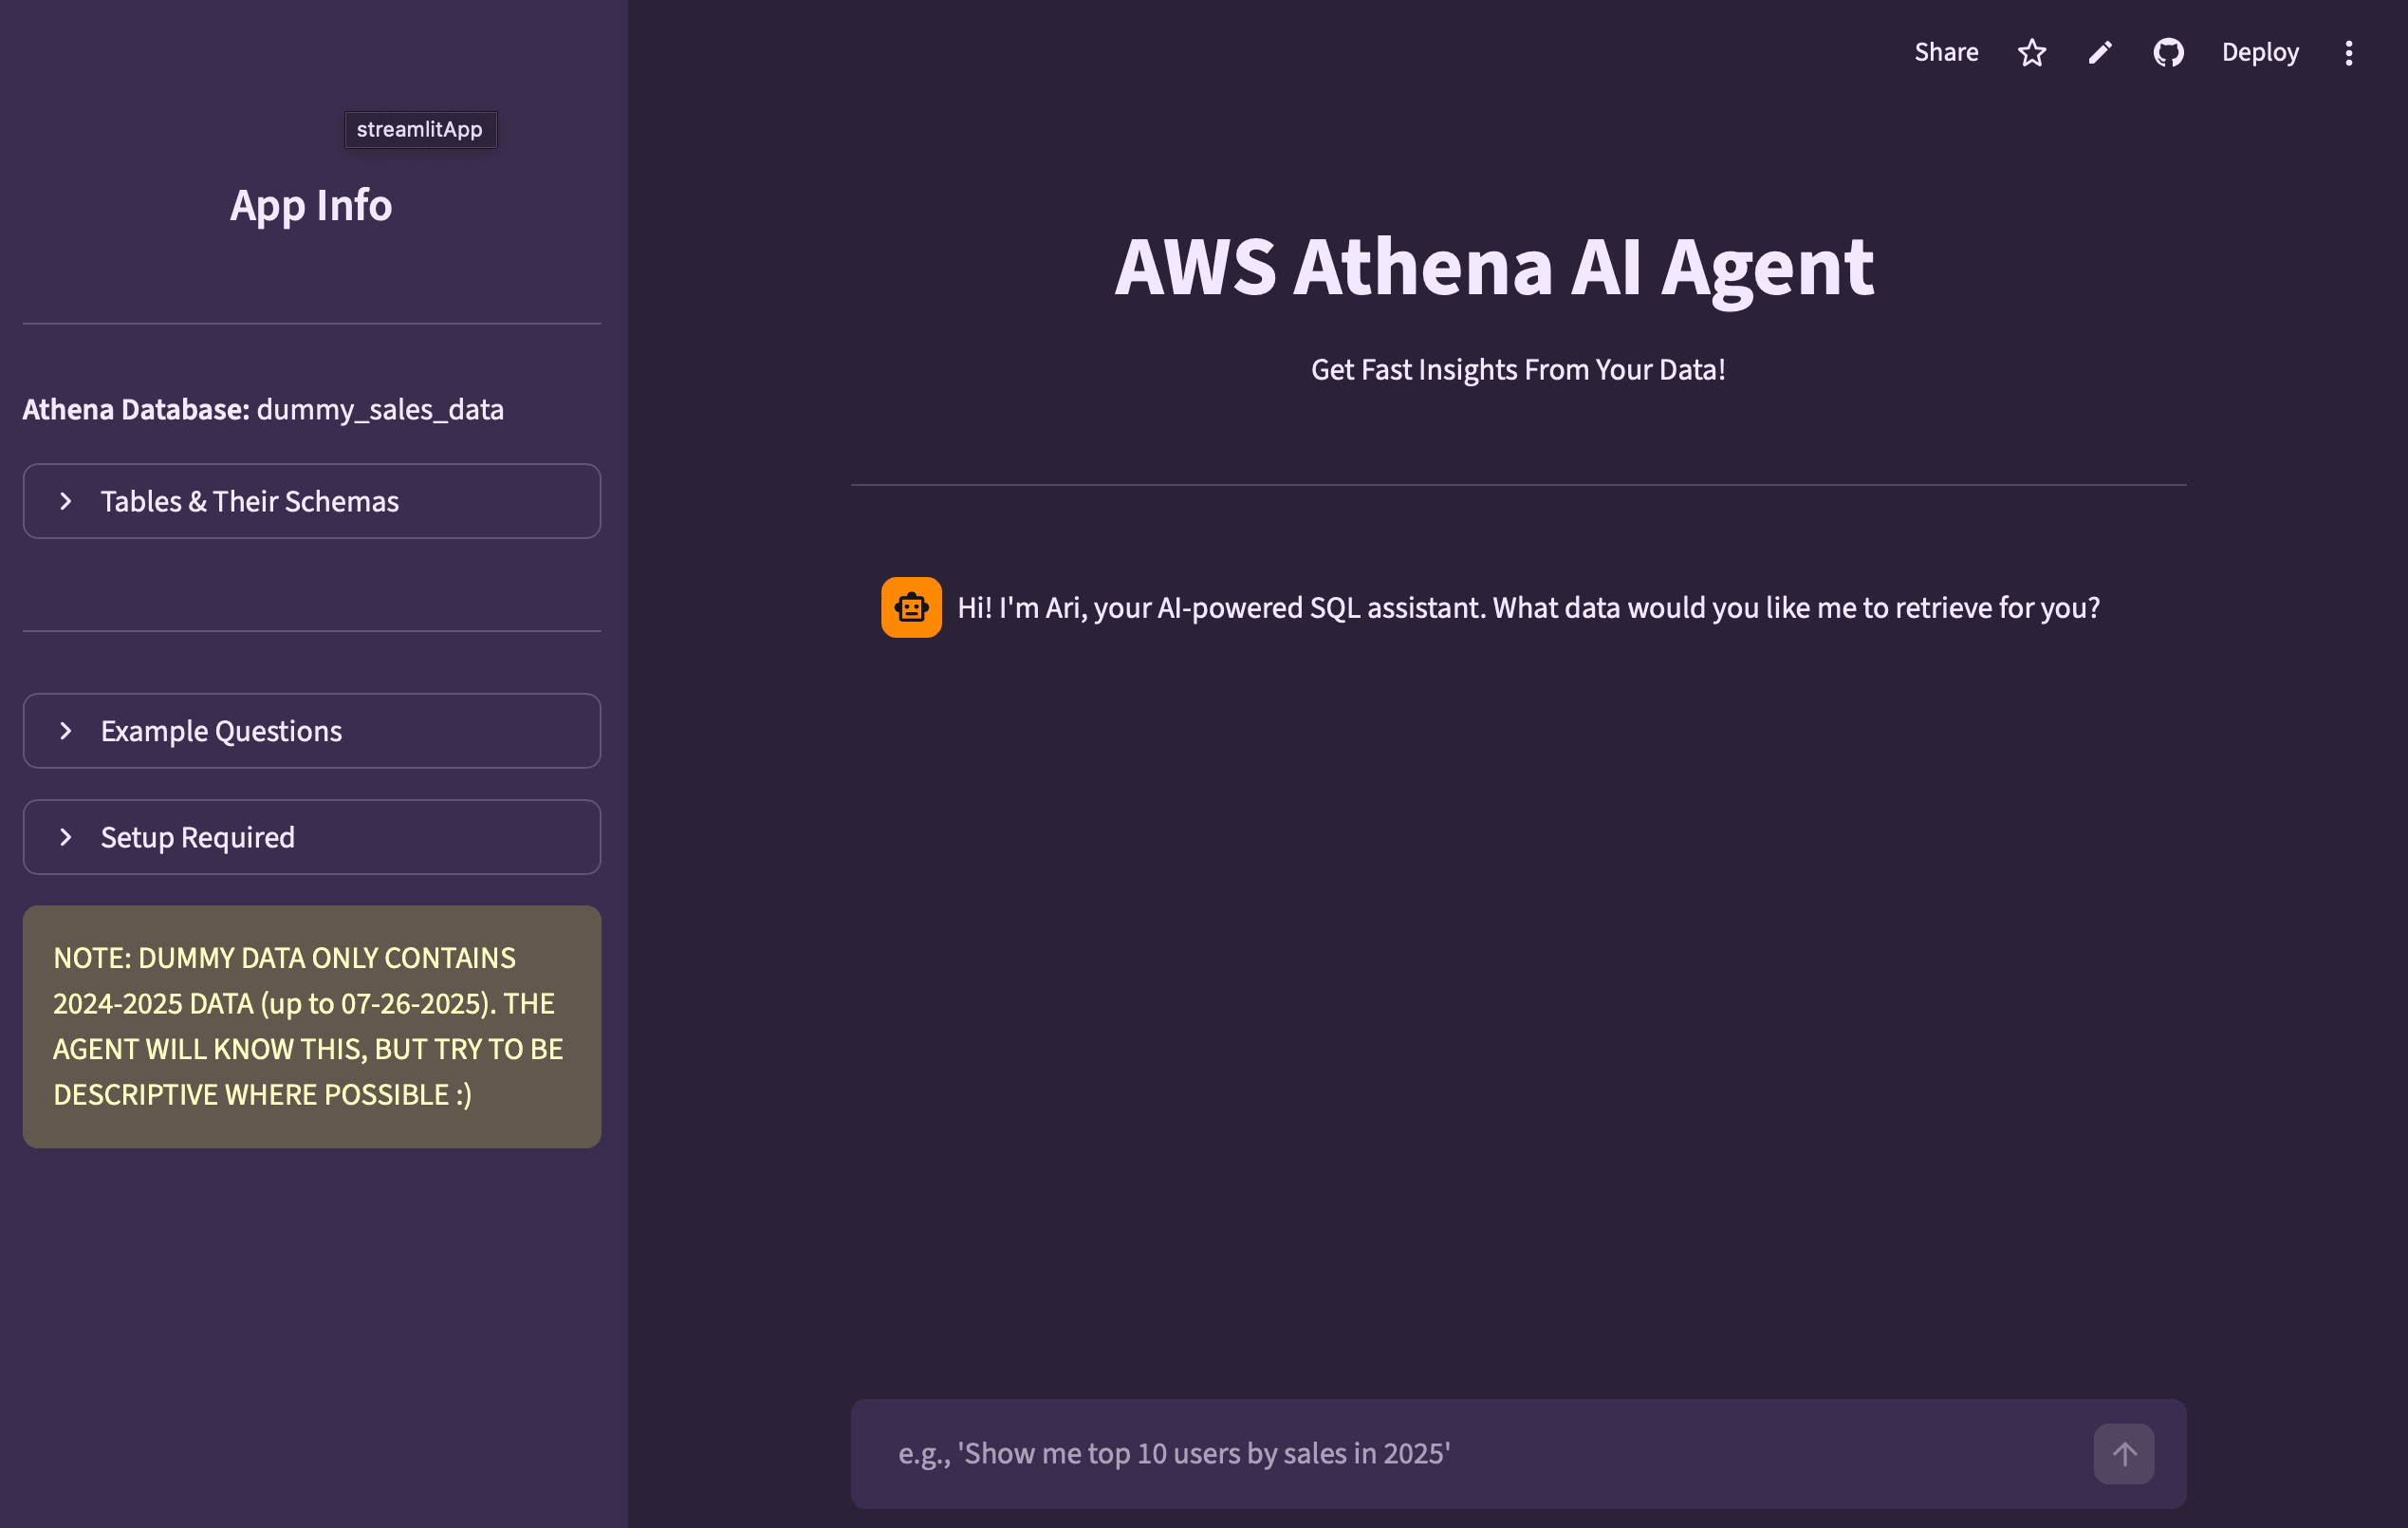Click the App Info heading
Viewport: 2408px width, 1528px height.
pos(311,205)
